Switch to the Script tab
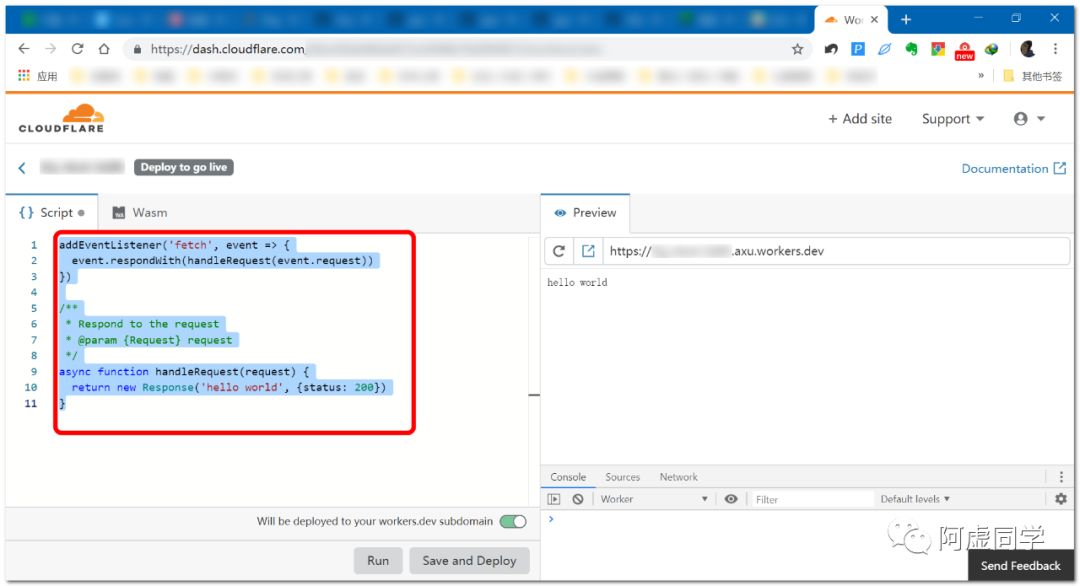 tap(52, 213)
